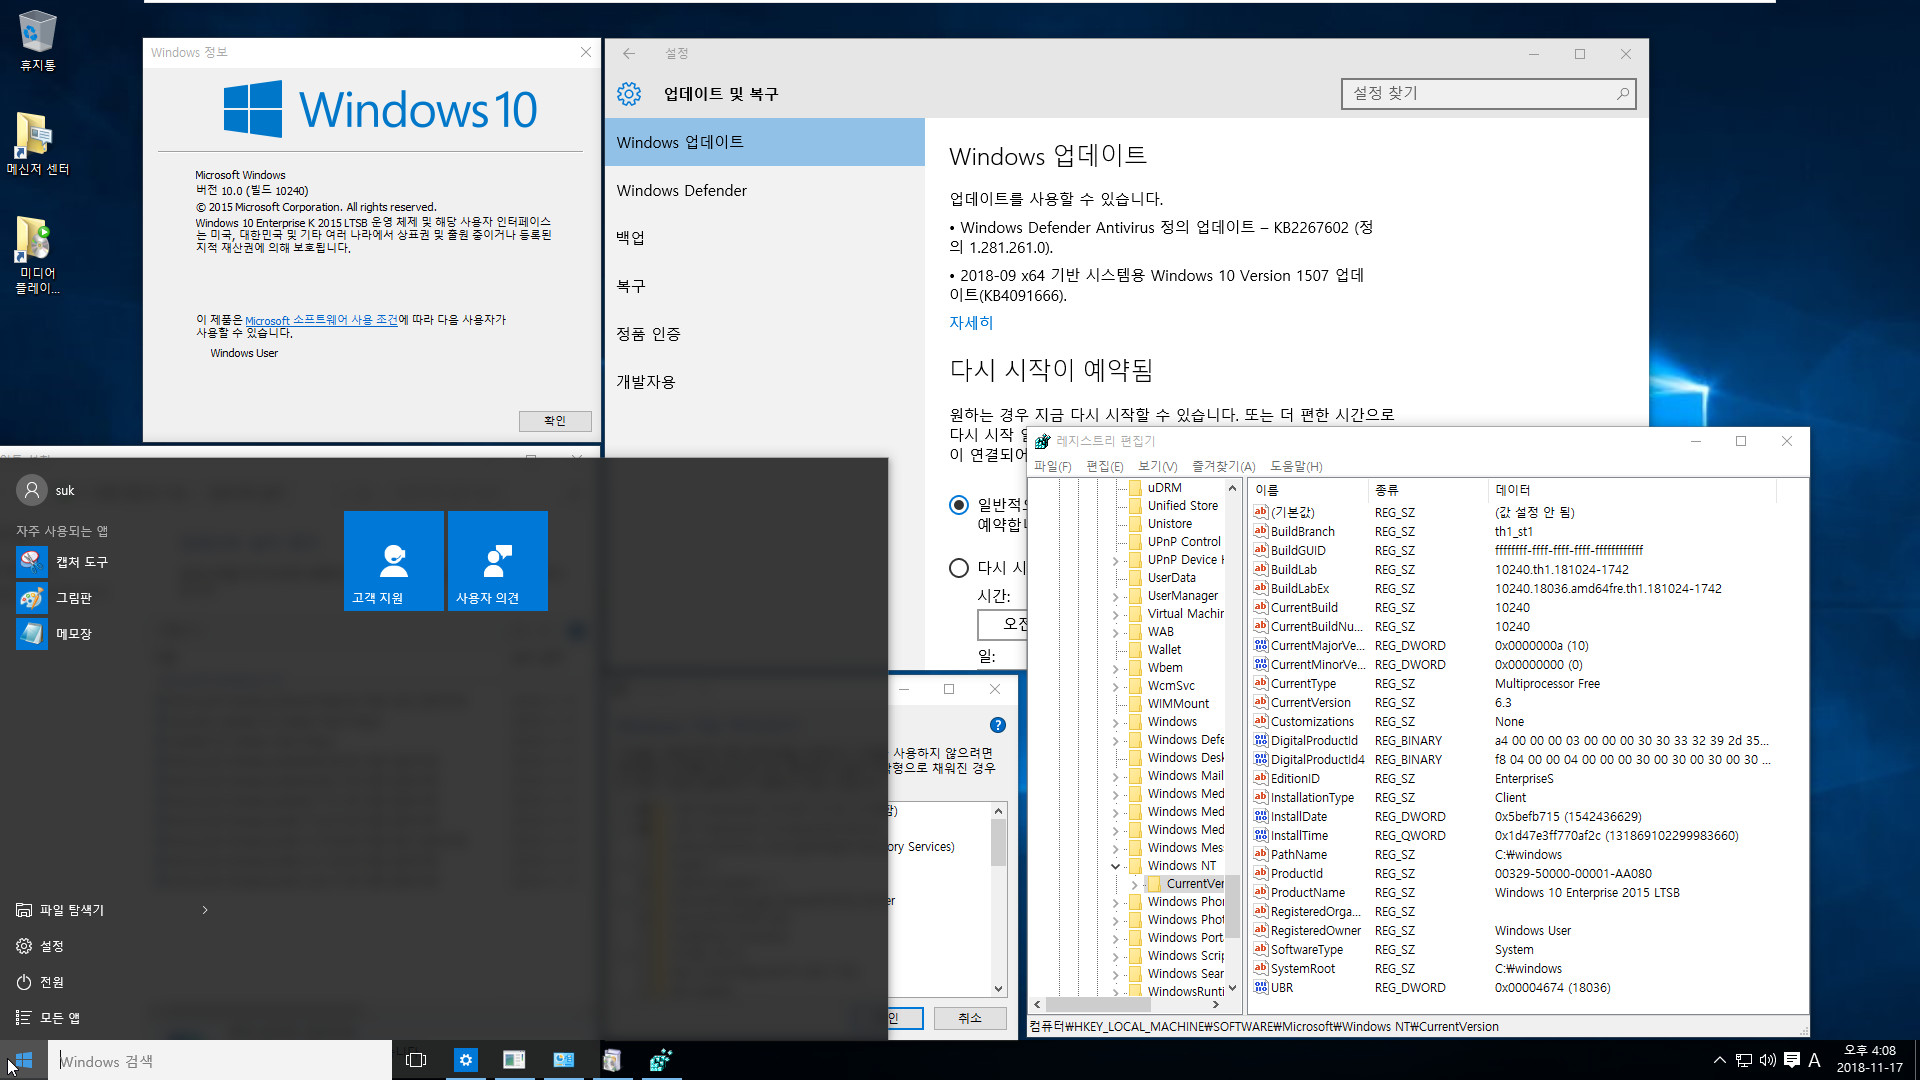Viewport: 1920px width, 1080px height.
Task: Open 도움말(H) menu in Registry Editor
Action: (1296, 467)
